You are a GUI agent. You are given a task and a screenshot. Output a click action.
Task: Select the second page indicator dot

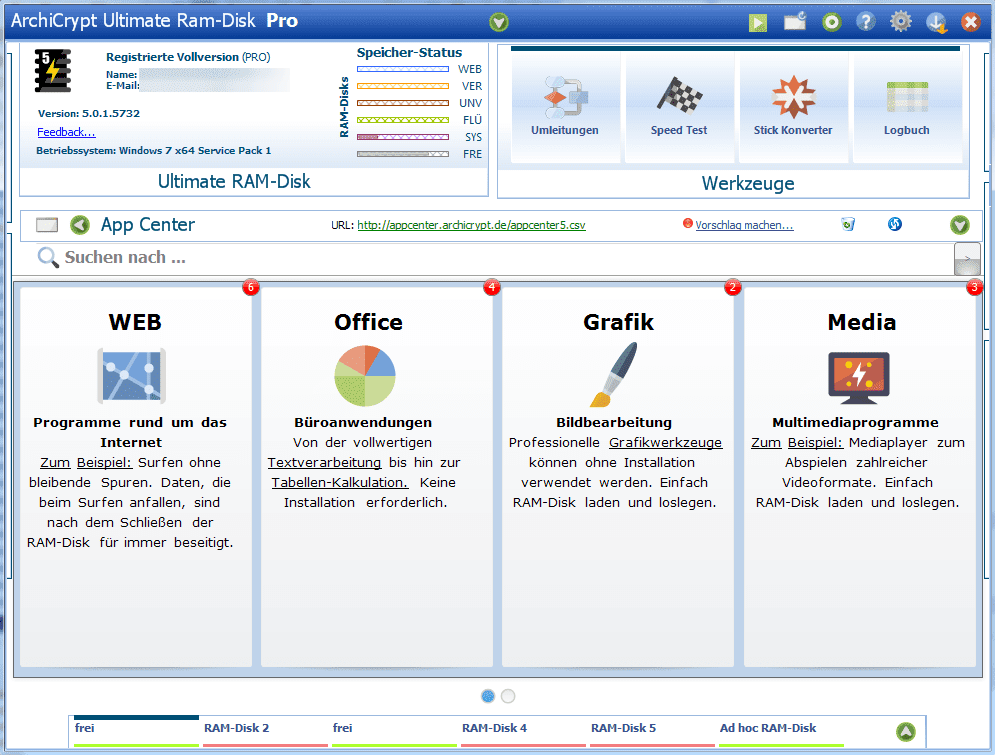coord(508,696)
